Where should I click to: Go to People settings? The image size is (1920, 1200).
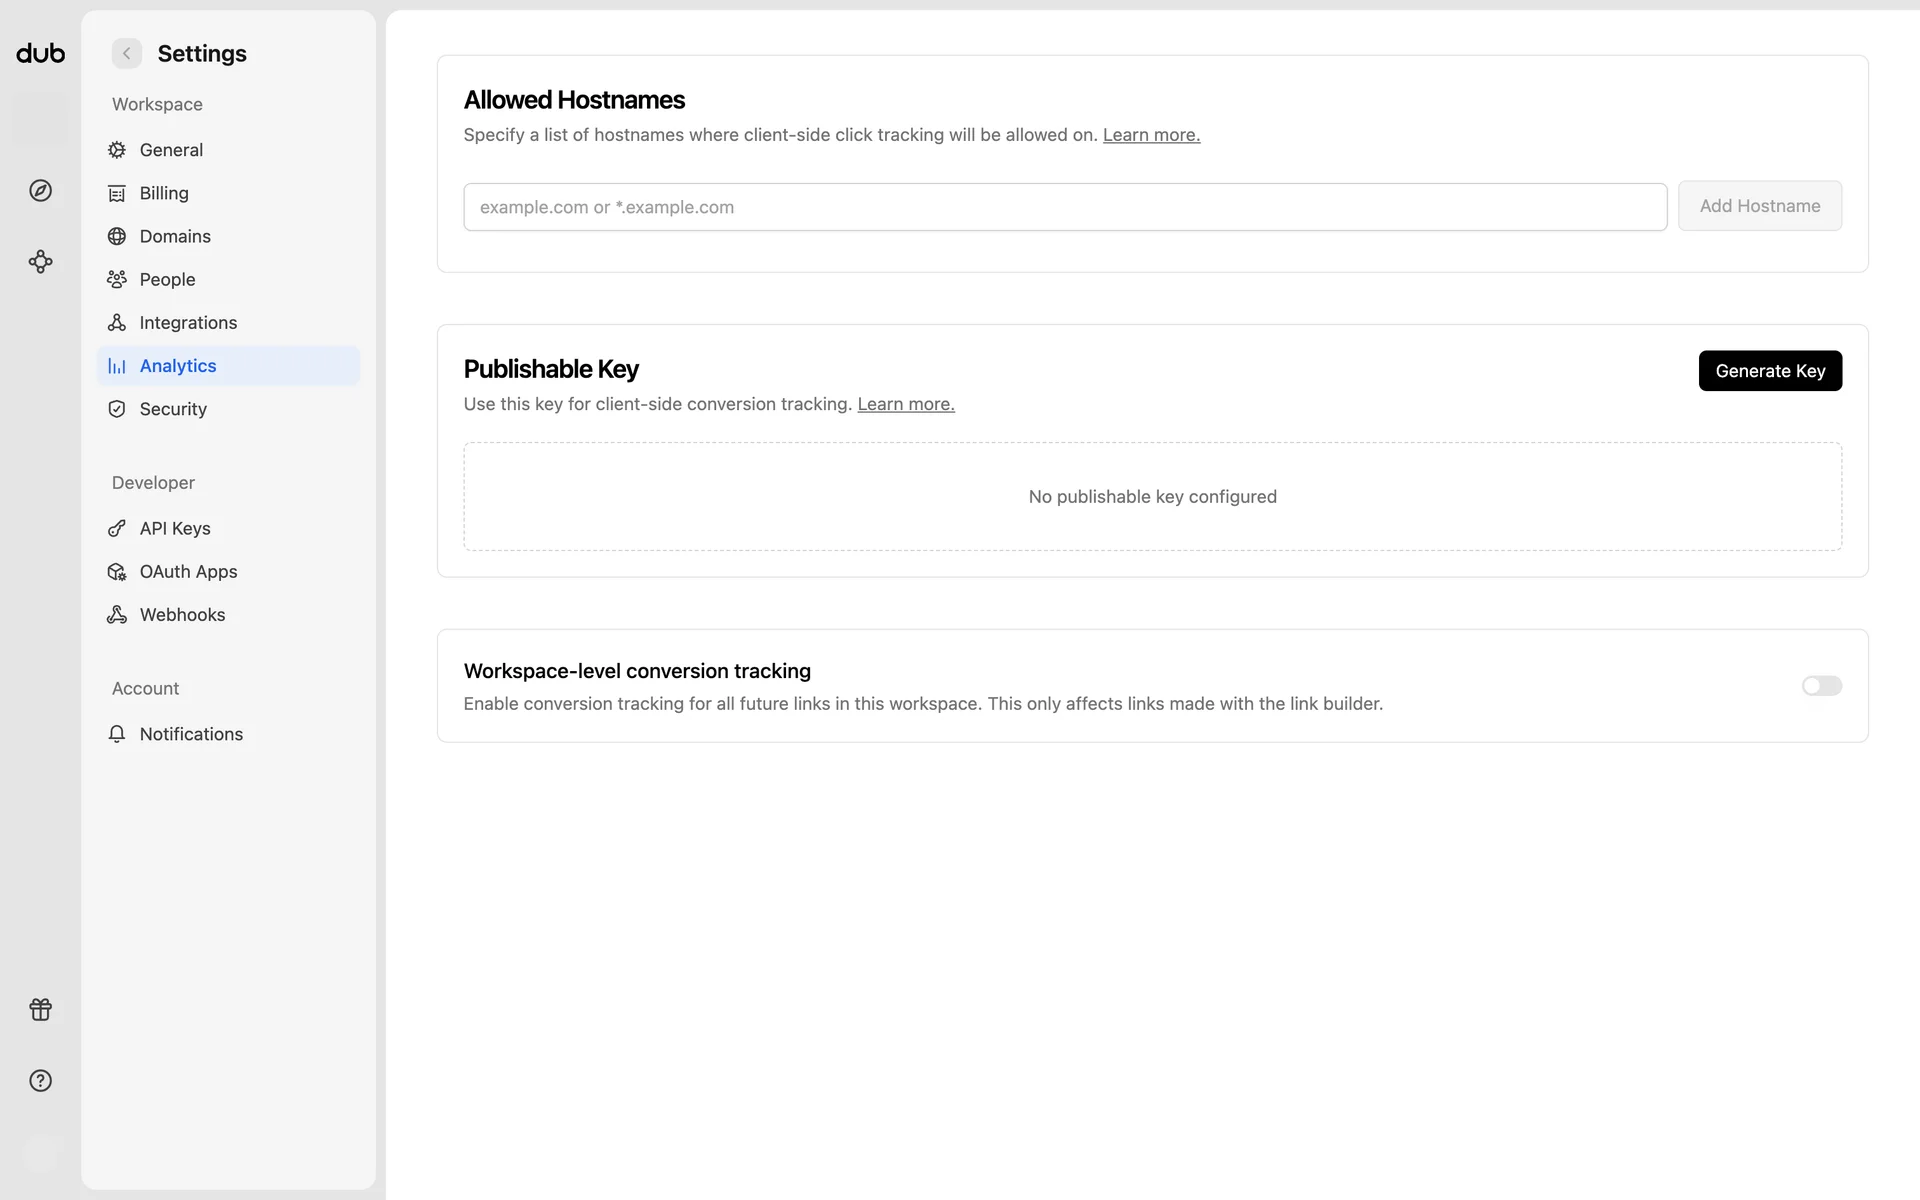(167, 280)
